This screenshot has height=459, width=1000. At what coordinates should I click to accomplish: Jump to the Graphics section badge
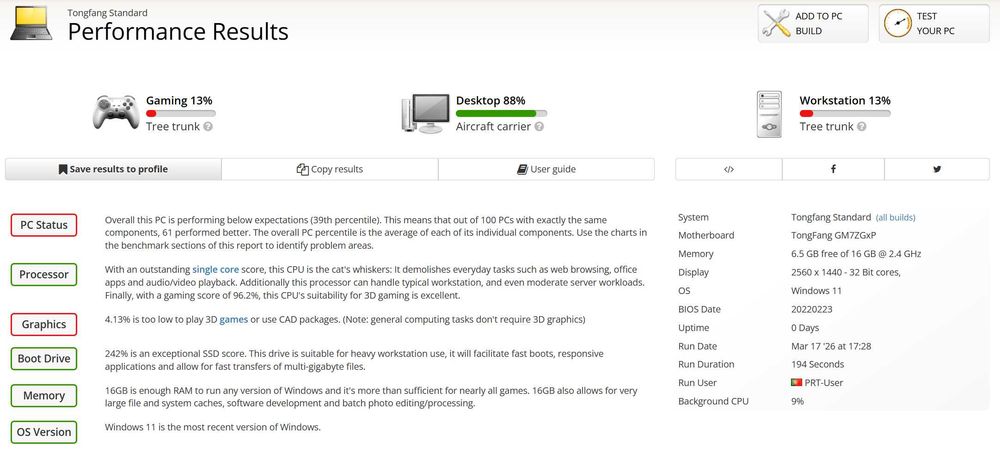44,324
